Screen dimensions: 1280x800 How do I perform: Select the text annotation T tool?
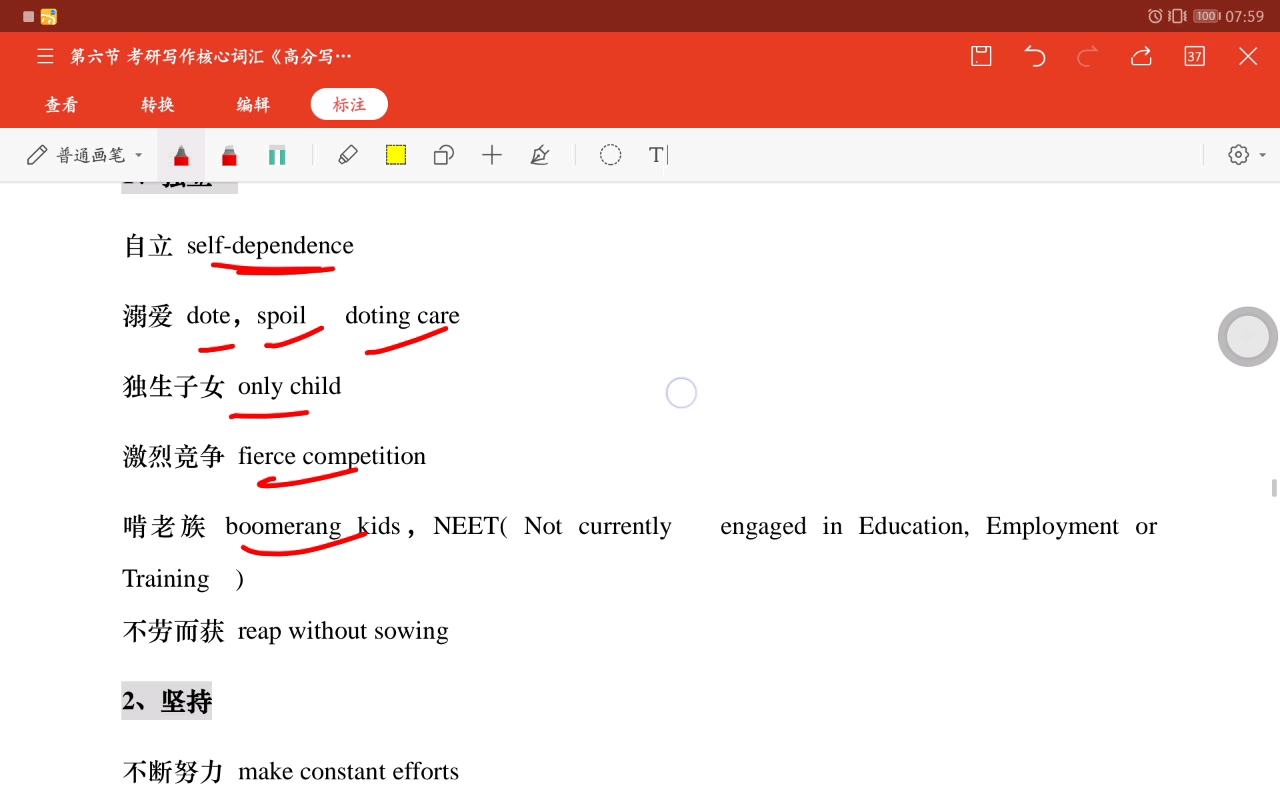tap(657, 155)
